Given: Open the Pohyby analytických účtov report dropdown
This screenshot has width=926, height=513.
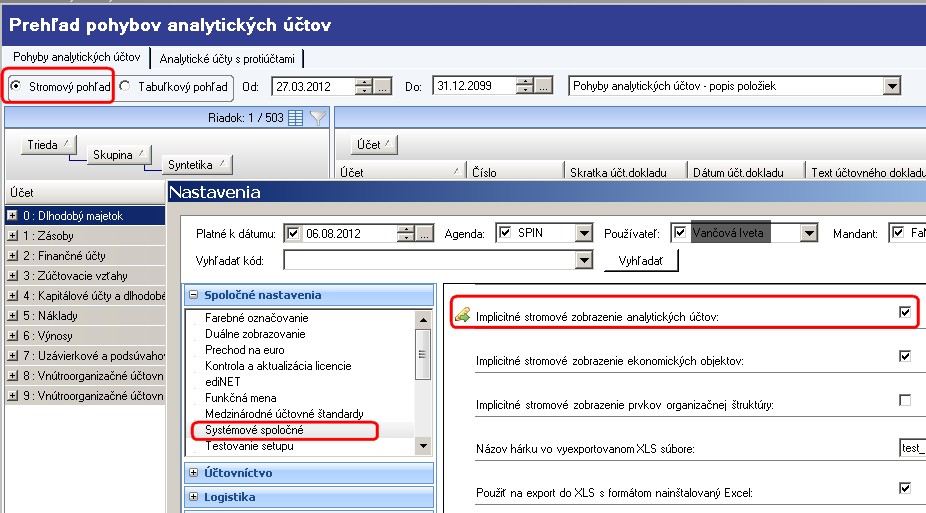Looking at the screenshot, I should pyautogui.click(x=892, y=86).
